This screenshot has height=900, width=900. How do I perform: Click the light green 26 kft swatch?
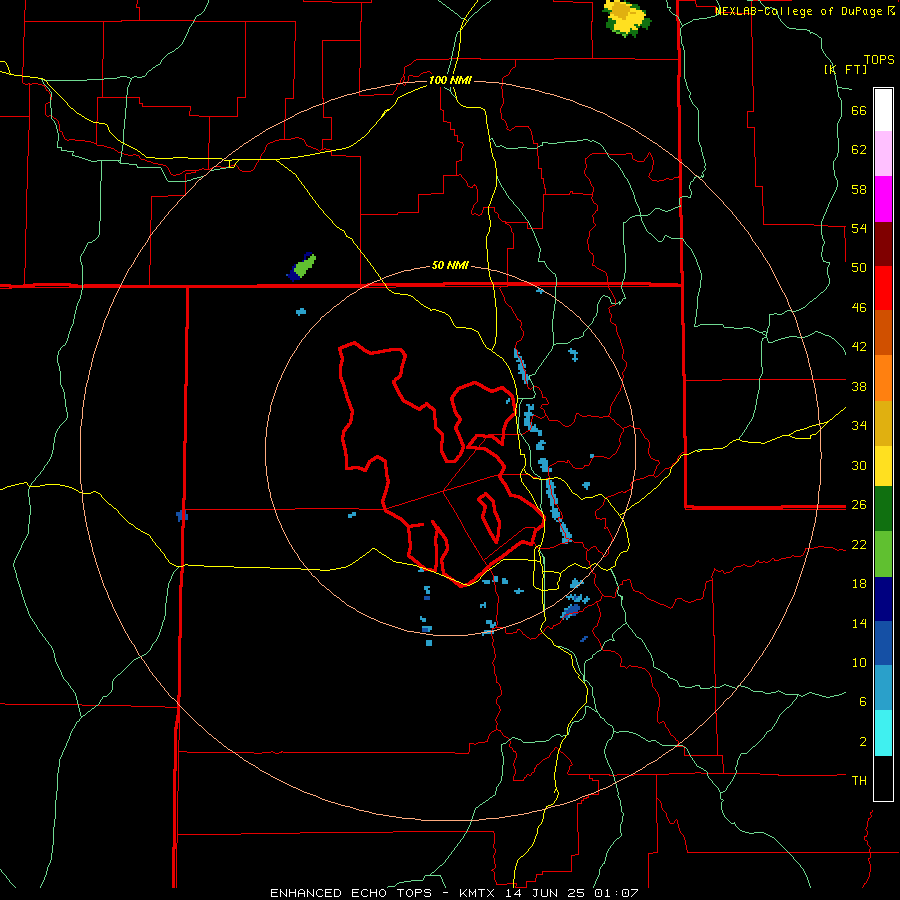(883, 554)
